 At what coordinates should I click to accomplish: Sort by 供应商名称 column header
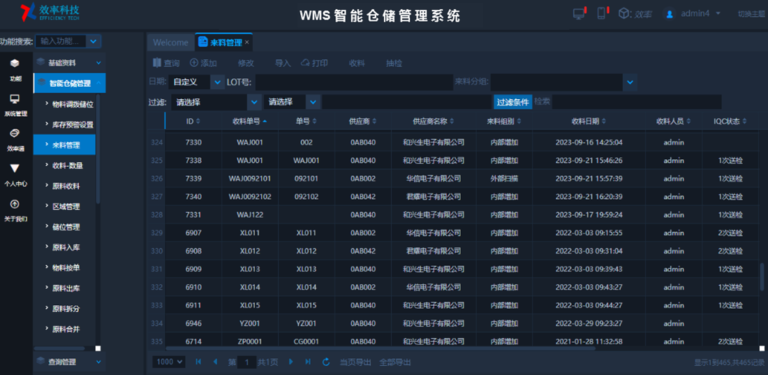click(433, 121)
